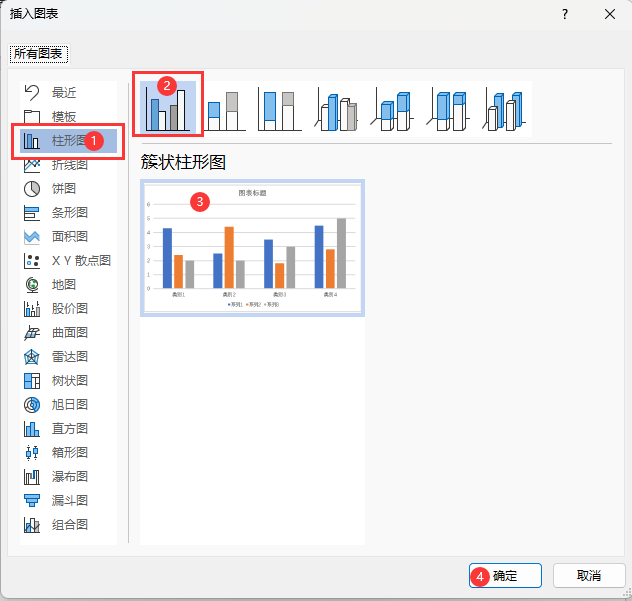The height and width of the screenshot is (601, 632).
Task: Choose the 地图 map chart category
Action: point(69,285)
